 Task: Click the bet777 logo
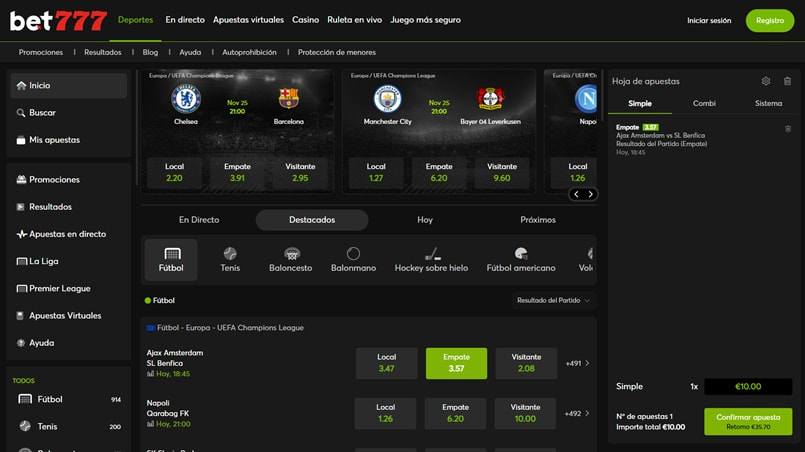coord(58,21)
